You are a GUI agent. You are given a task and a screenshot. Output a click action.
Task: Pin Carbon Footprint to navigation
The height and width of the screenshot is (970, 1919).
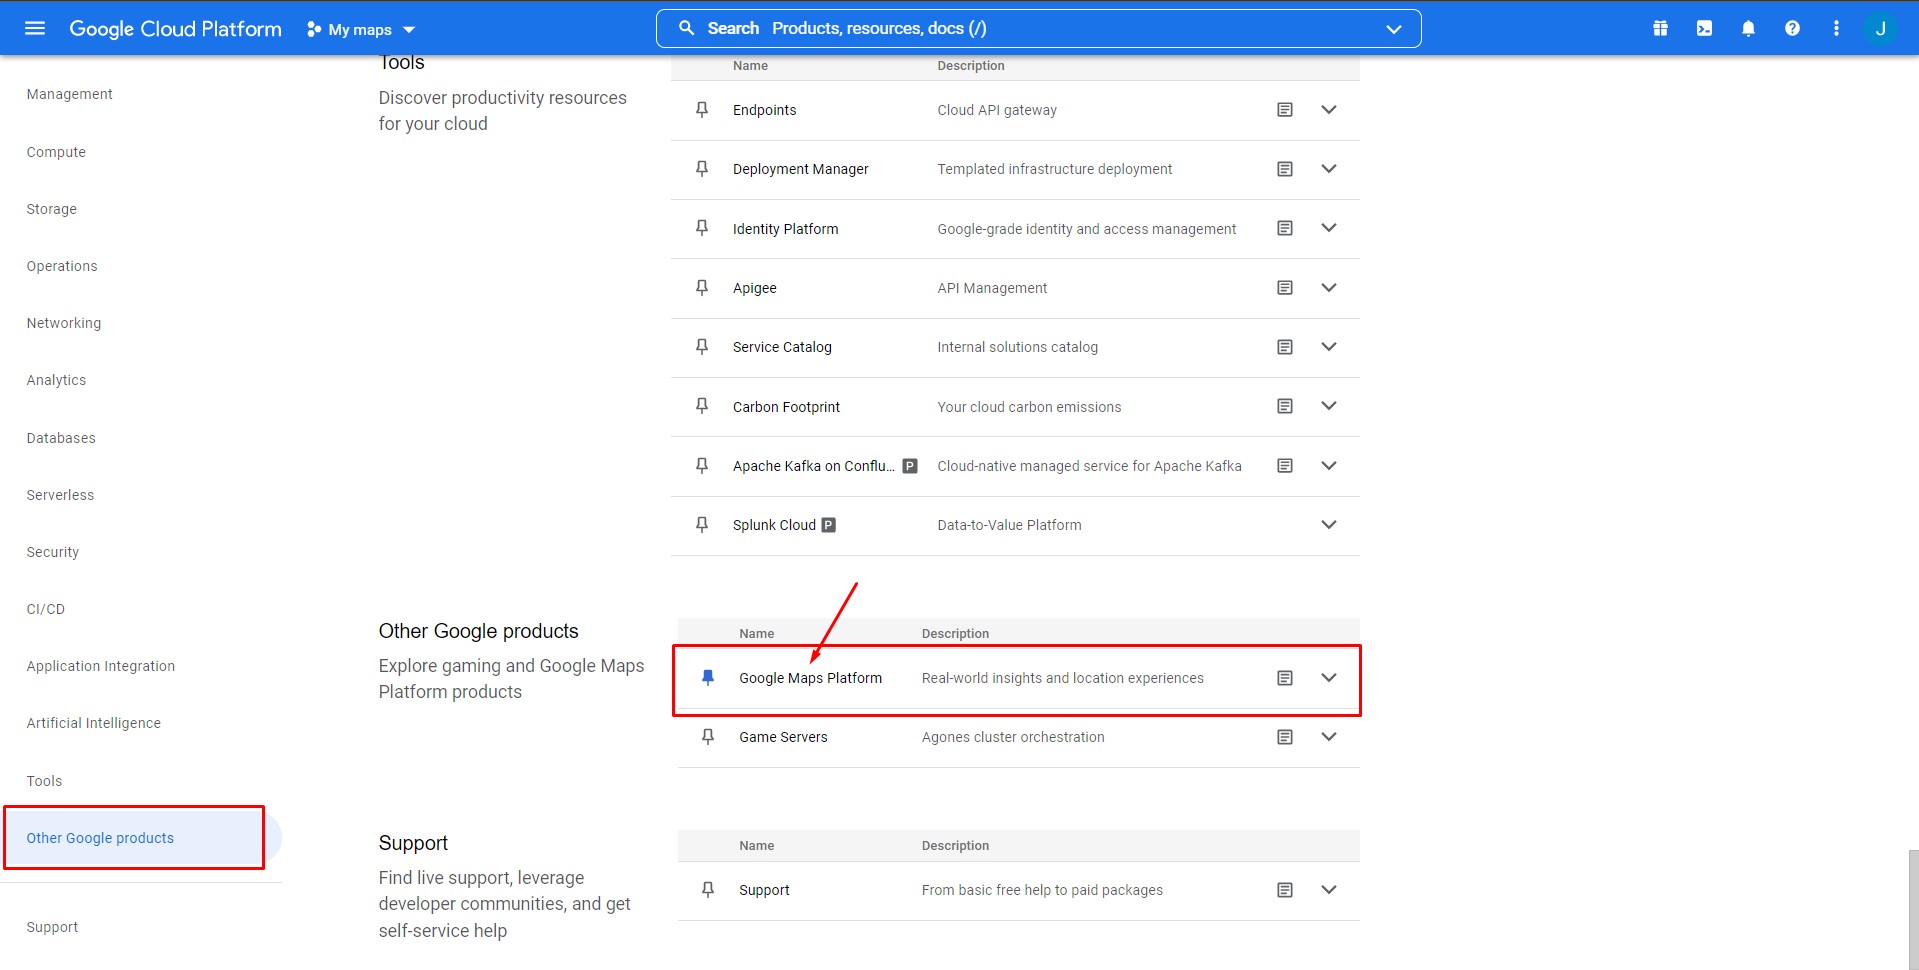click(x=702, y=406)
